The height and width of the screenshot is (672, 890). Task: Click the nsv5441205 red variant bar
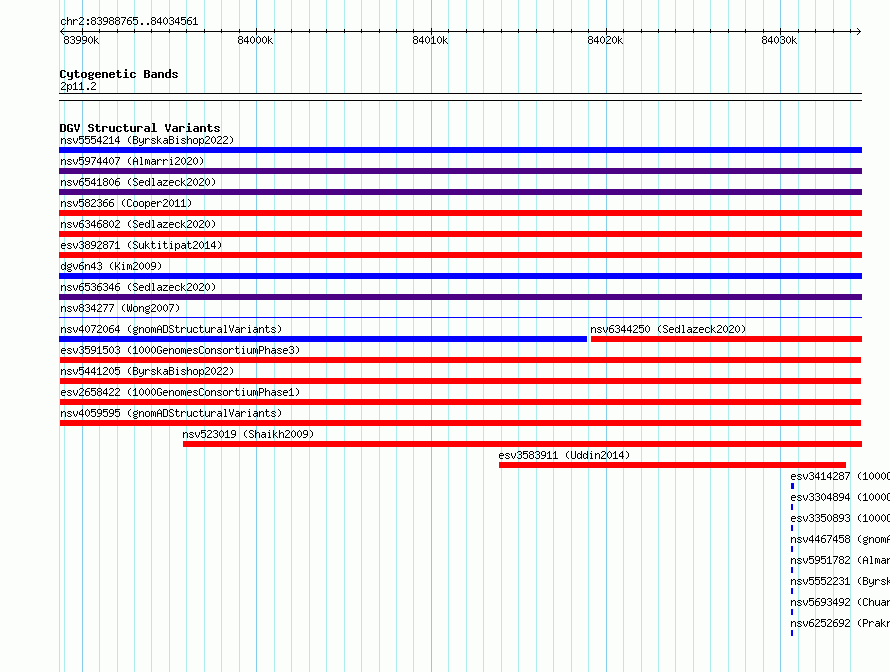460,381
